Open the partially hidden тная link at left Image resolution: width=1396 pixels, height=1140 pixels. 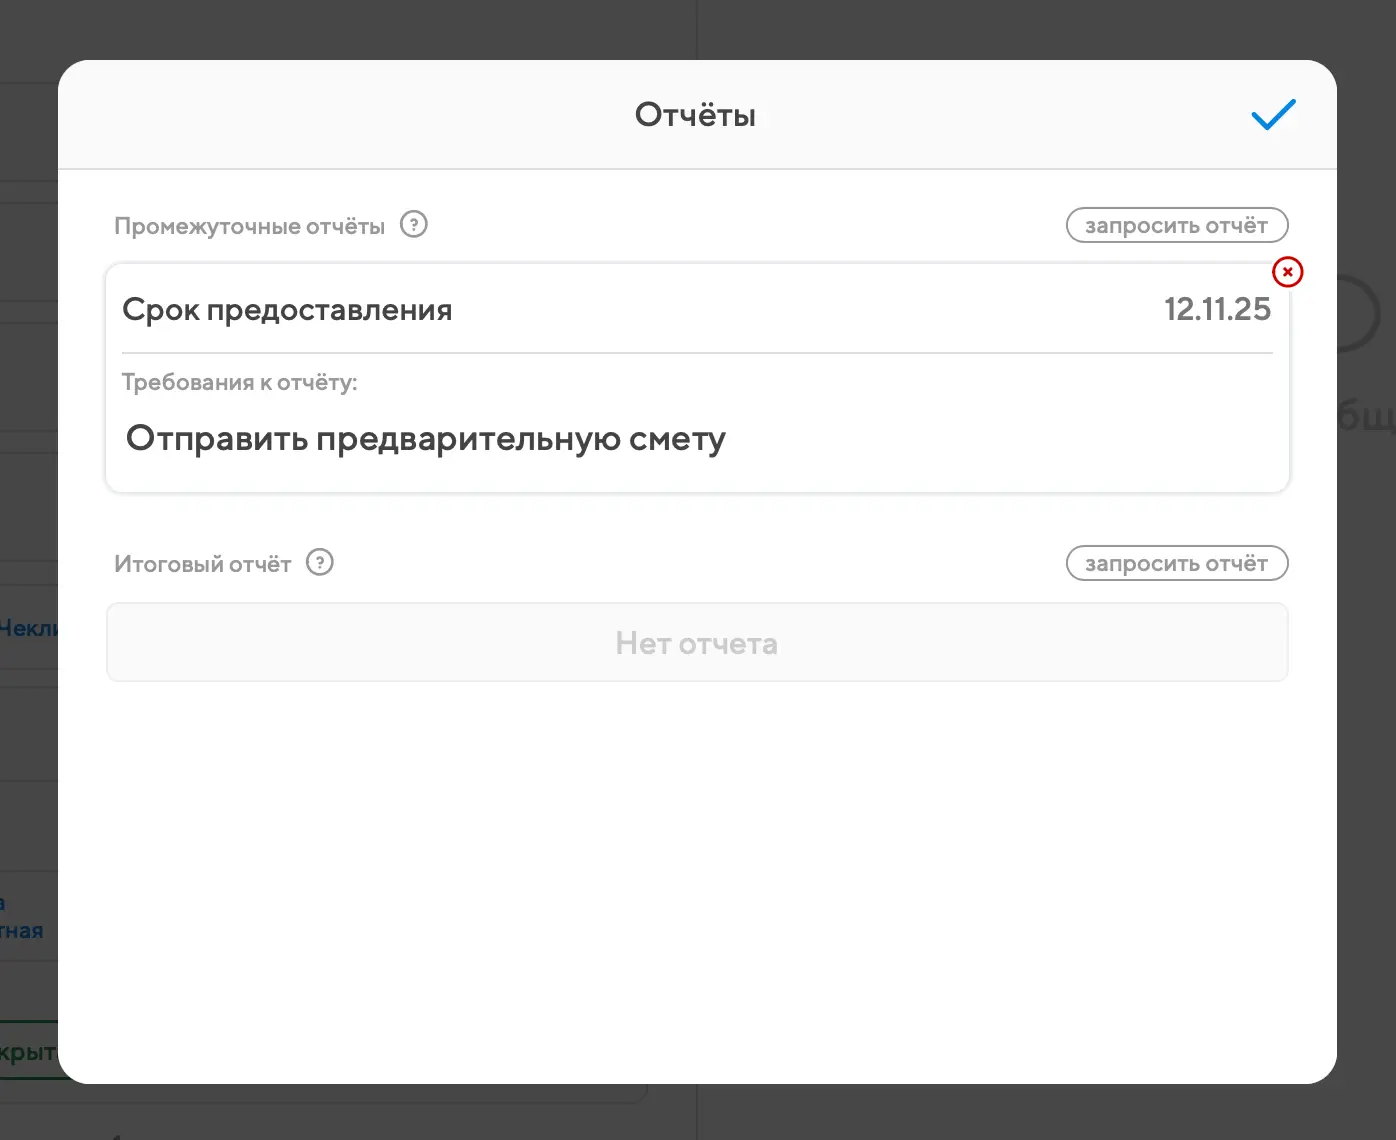pos(22,930)
